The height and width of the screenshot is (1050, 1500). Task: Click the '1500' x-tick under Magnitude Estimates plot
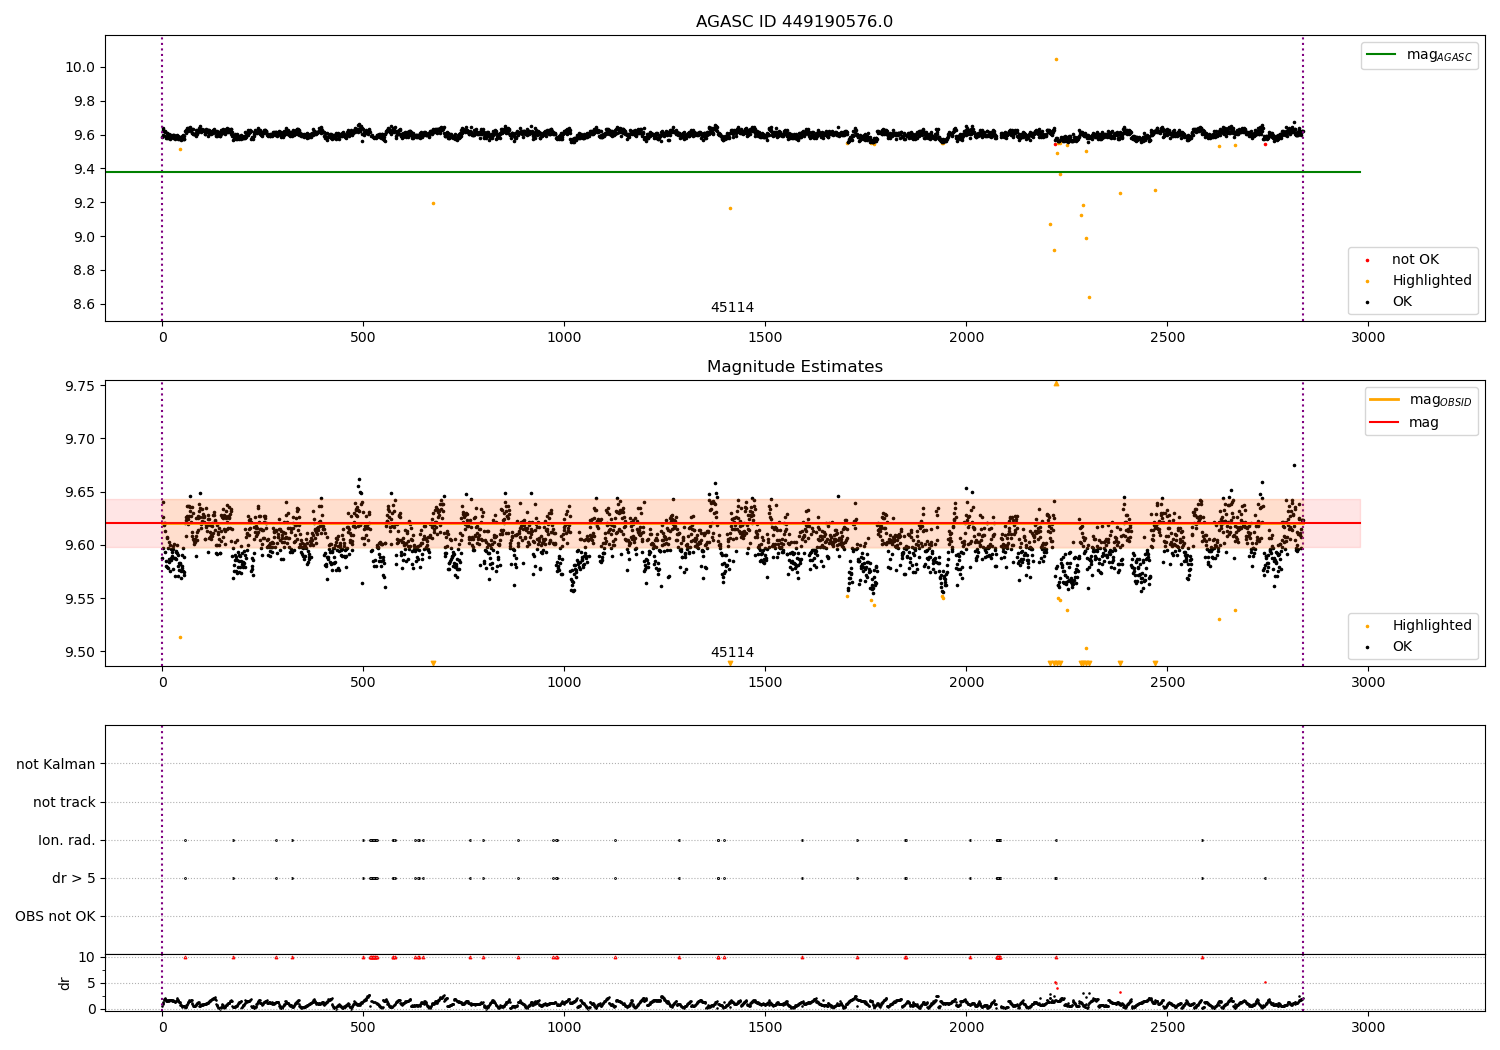pyautogui.click(x=765, y=683)
